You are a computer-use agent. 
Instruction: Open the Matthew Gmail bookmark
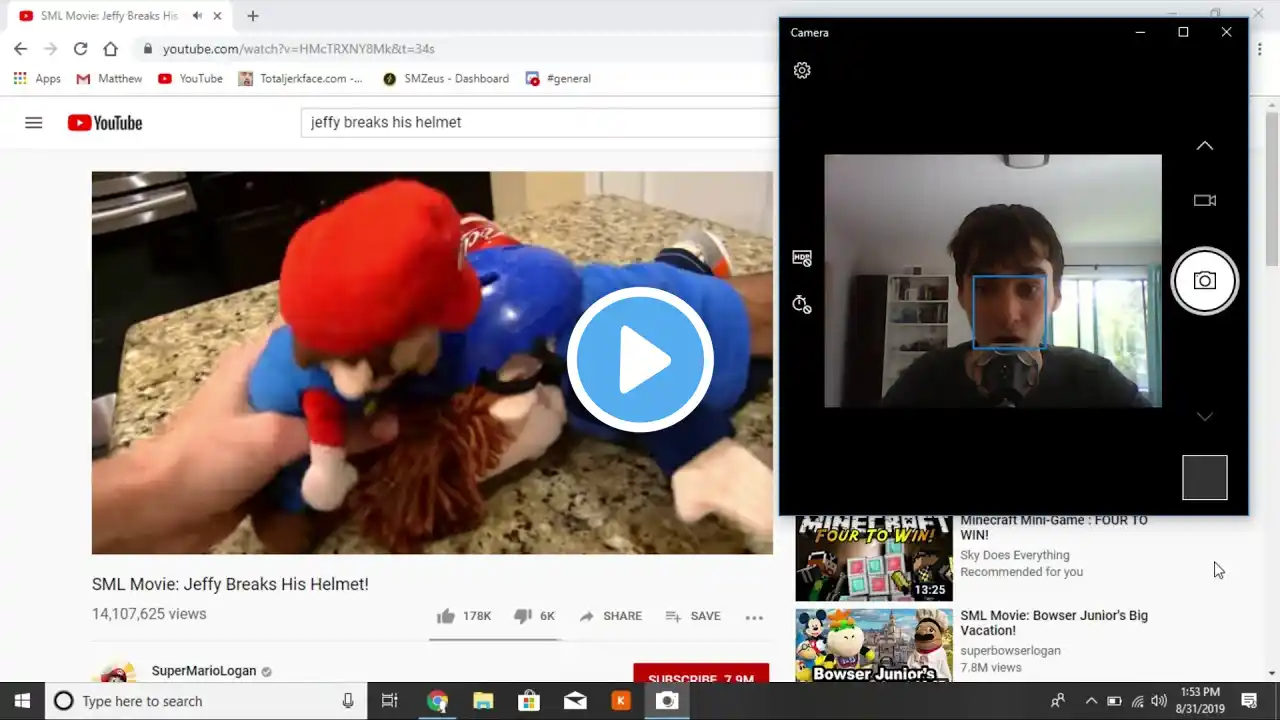[109, 78]
